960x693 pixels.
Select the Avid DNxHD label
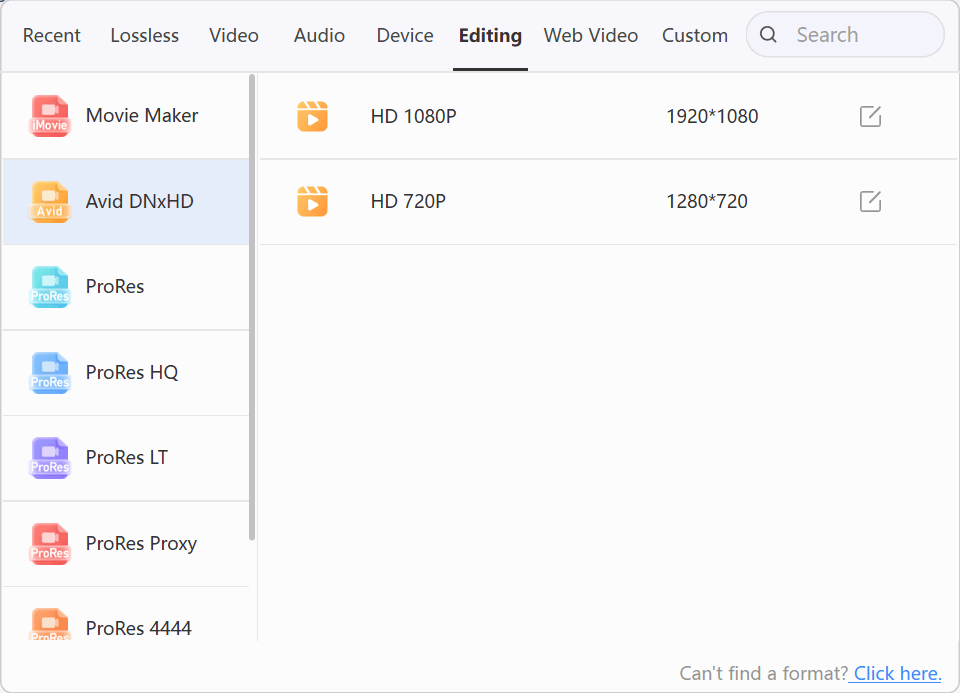(x=140, y=201)
